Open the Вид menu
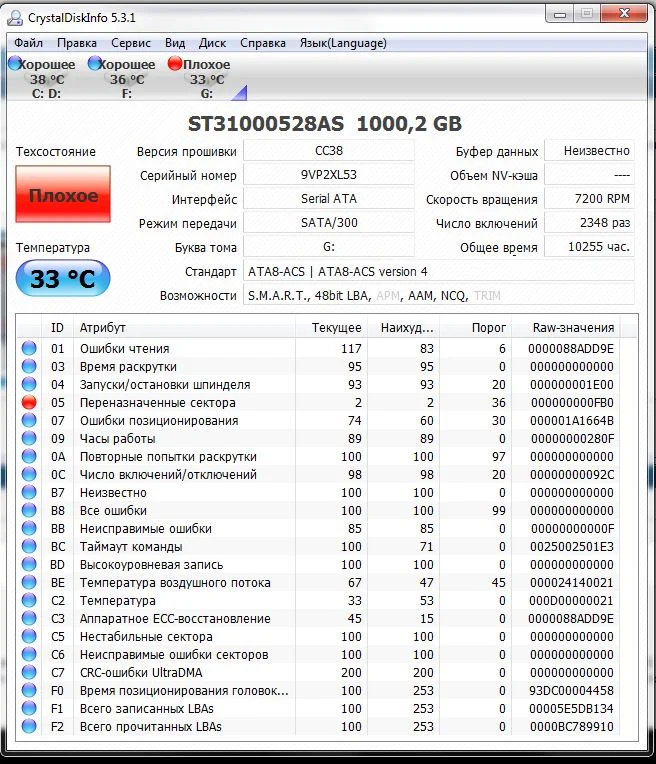 pos(175,43)
